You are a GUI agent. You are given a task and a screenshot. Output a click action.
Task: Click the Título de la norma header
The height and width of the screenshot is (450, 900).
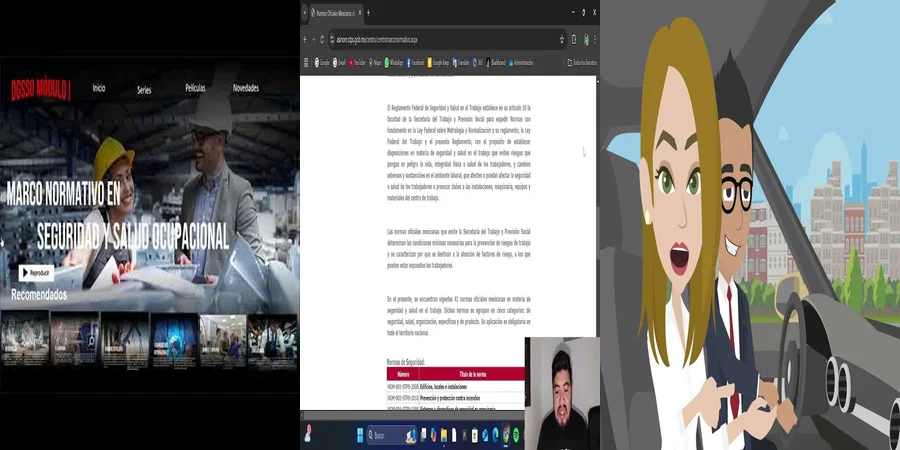pyautogui.click(x=471, y=374)
